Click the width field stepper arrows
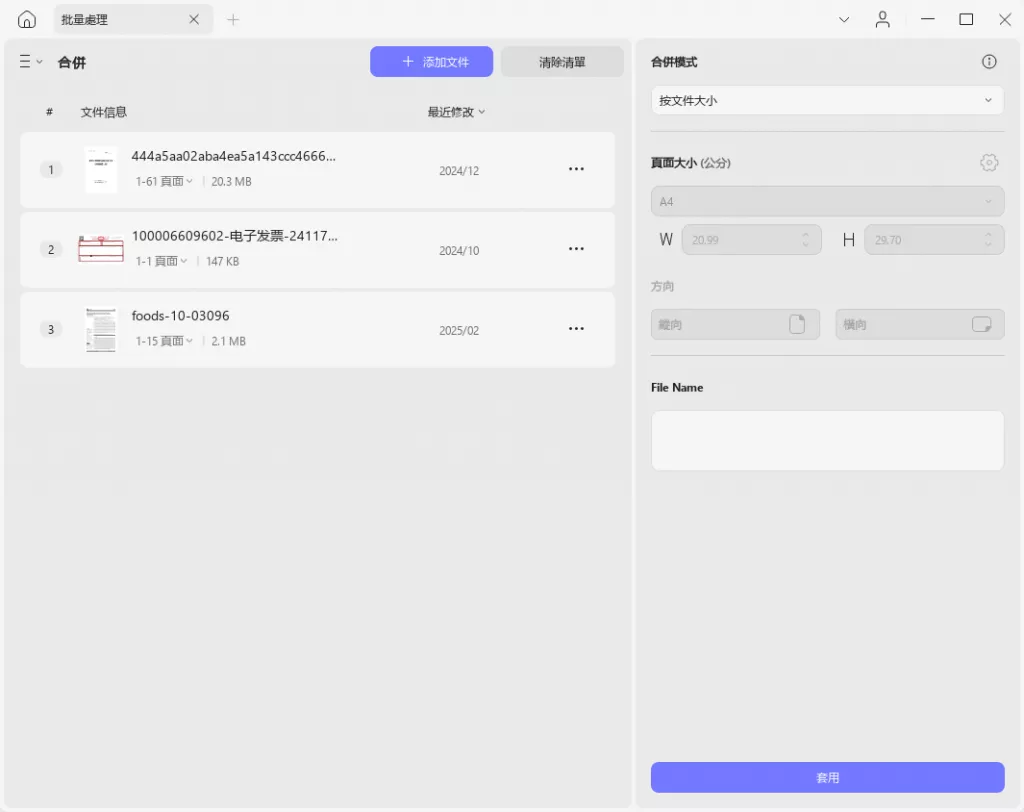The width and height of the screenshot is (1024, 812). (806, 240)
